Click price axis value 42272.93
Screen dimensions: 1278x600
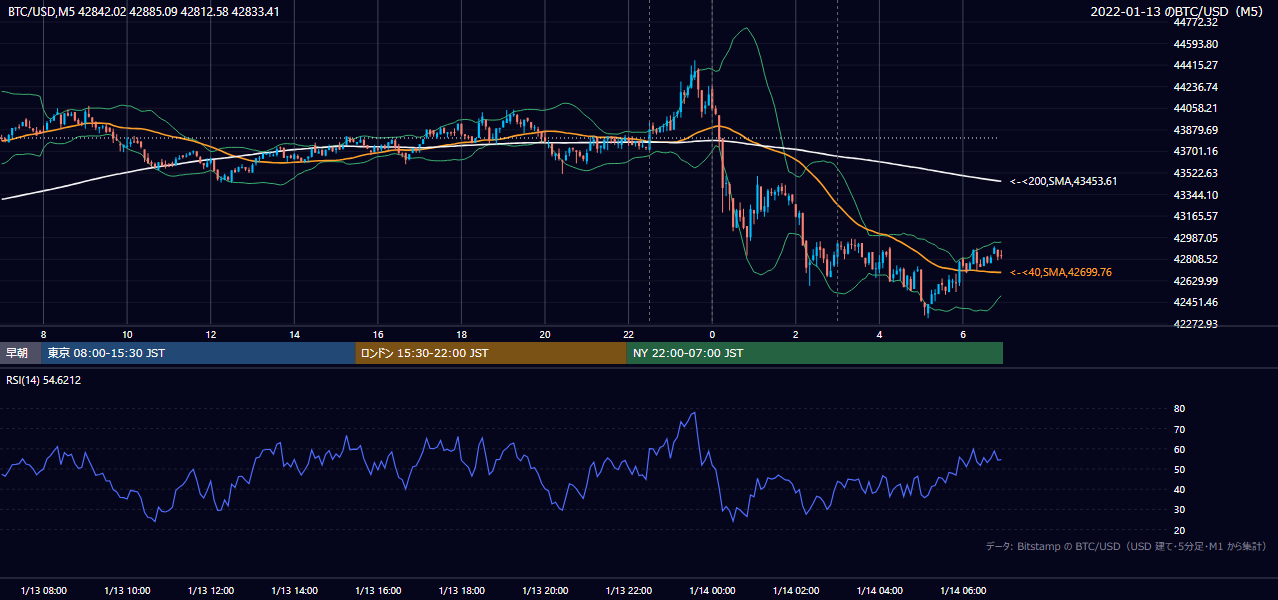click(x=1195, y=324)
